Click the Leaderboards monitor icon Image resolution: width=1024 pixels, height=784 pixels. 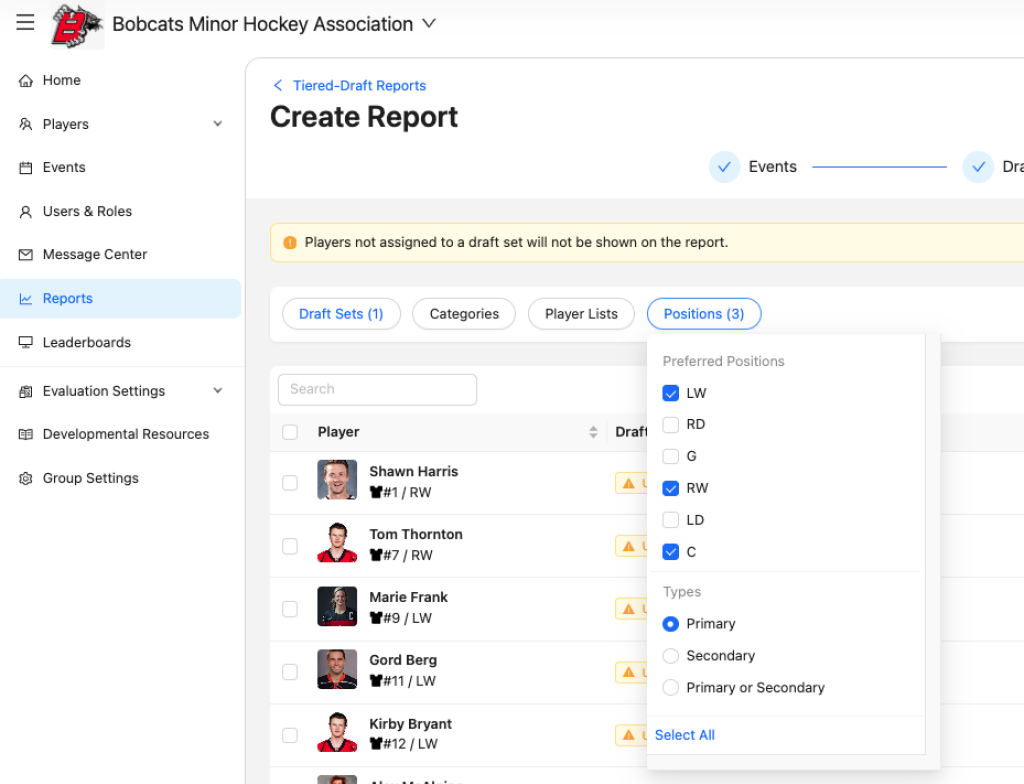26,343
